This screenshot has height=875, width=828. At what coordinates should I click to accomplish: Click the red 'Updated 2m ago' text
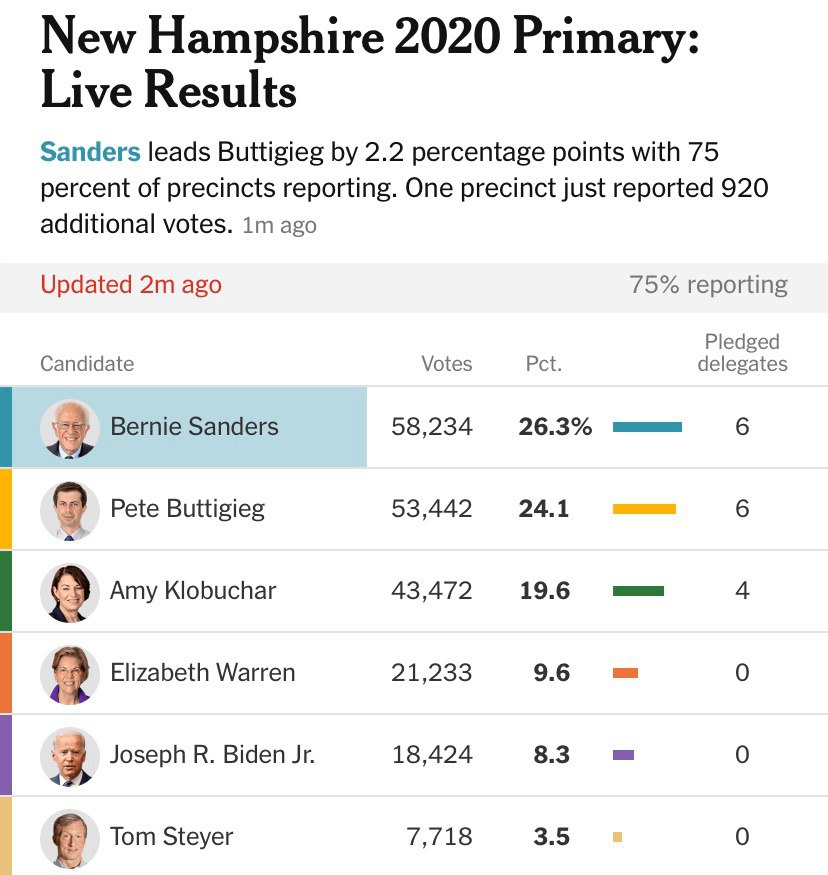click(x=131, y=285)
